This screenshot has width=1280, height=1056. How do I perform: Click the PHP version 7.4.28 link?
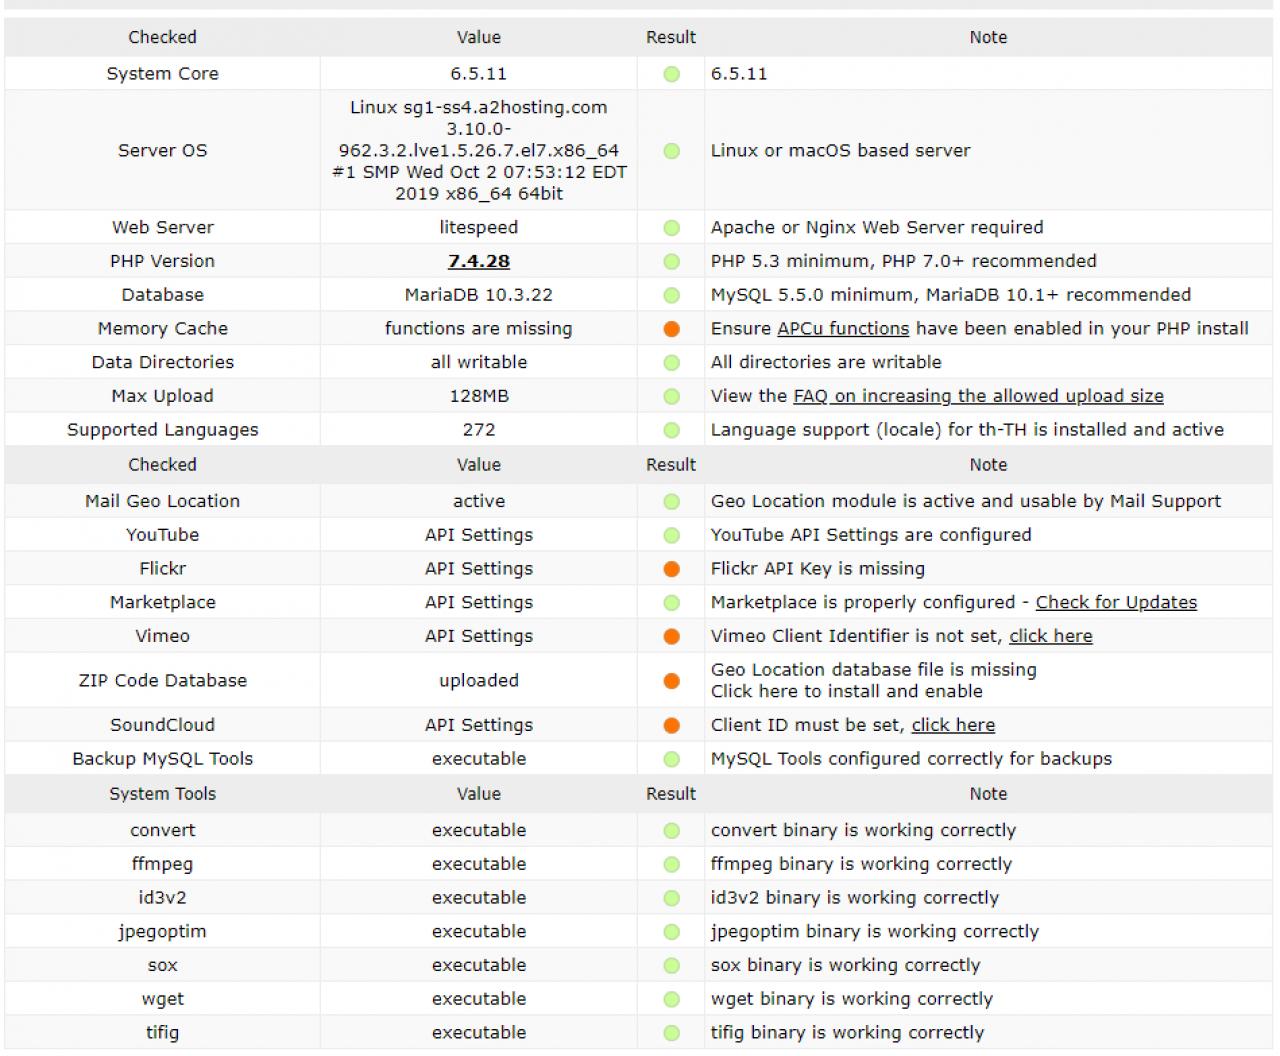(x=478, y=261)
